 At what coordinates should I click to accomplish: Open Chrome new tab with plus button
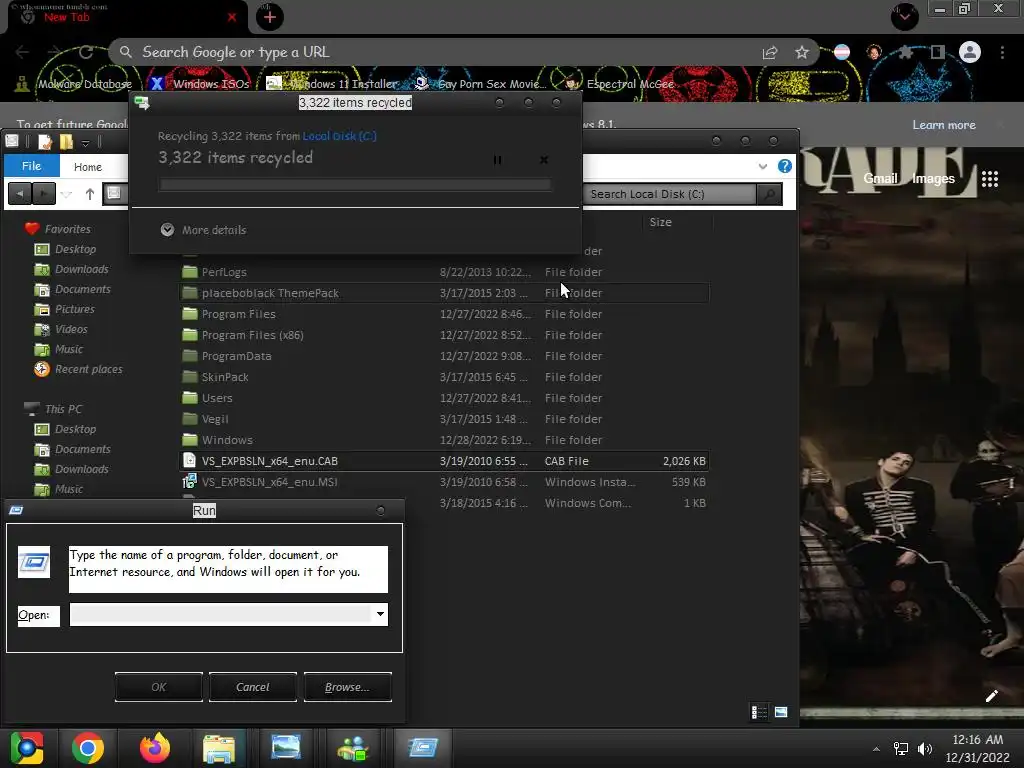(270, 18)
